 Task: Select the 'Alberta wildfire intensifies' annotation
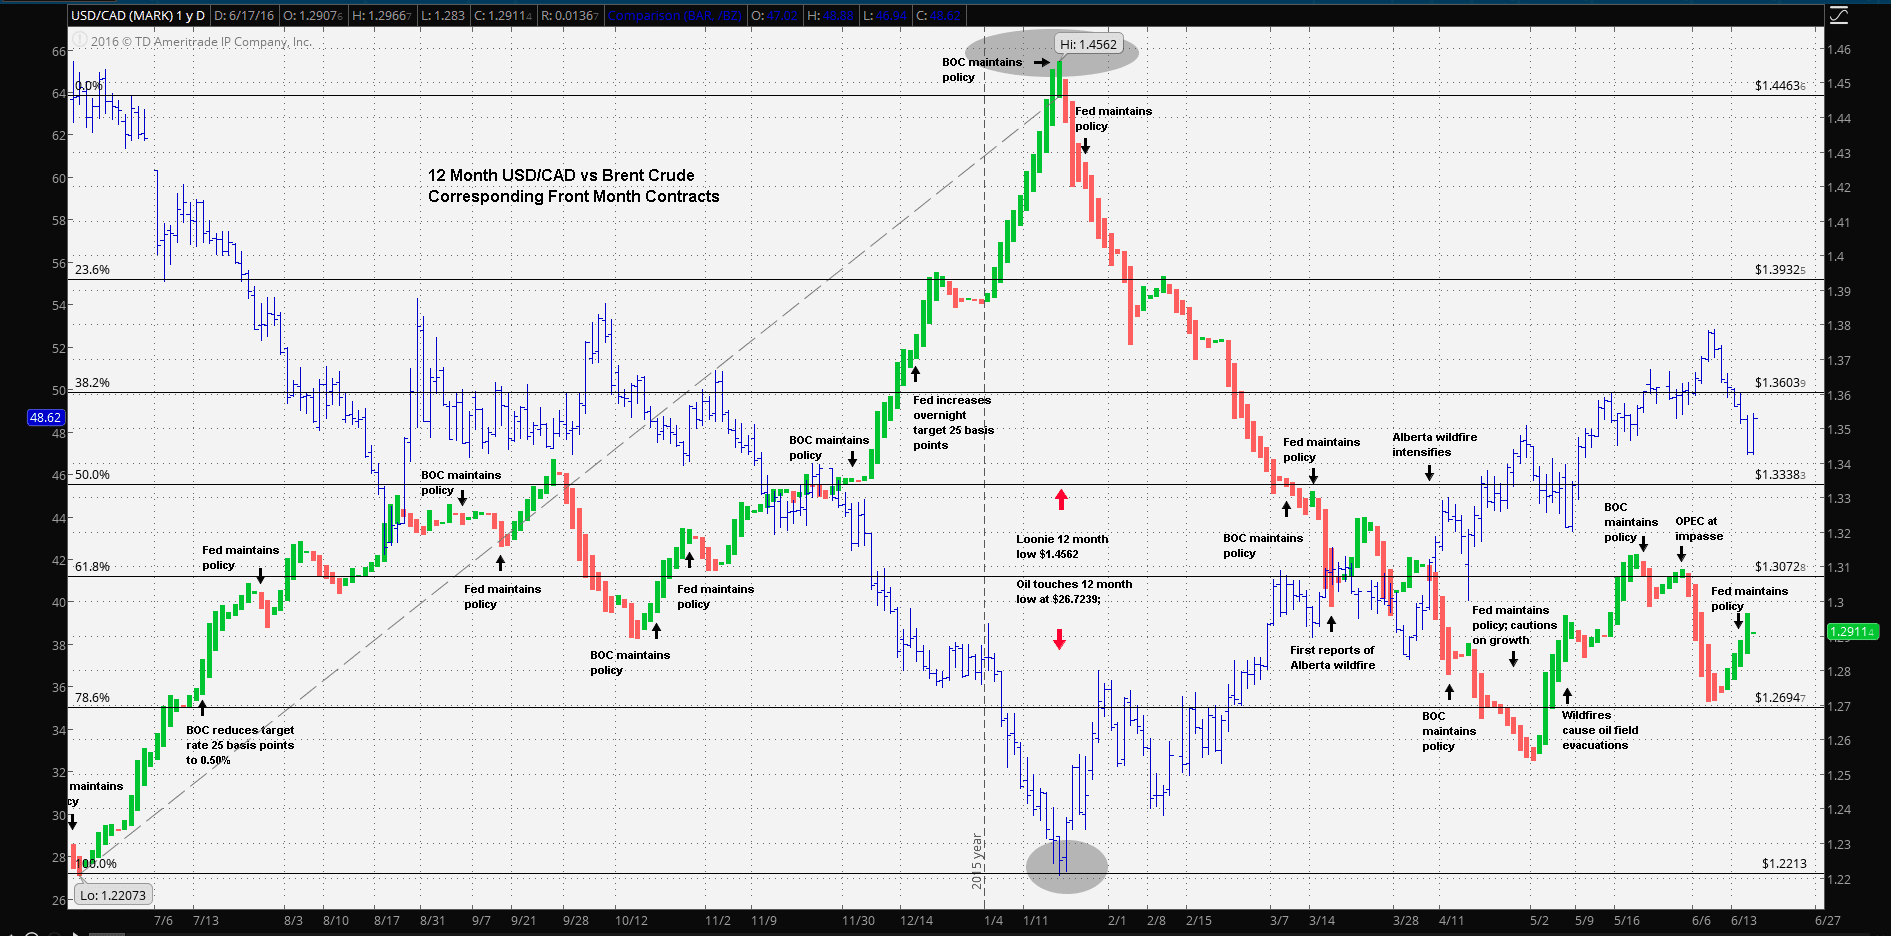pos(1434,445)
